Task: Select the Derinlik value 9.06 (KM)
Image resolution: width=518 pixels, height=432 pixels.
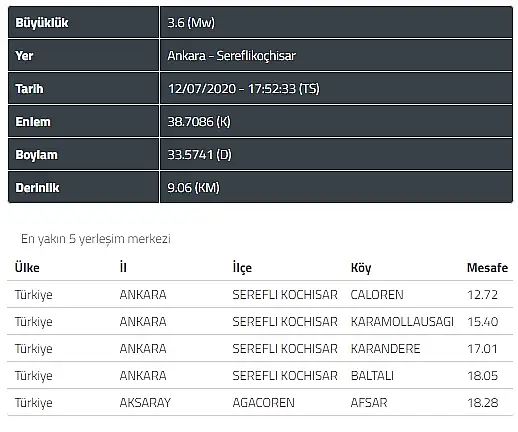Action: [x=193, y=188]
